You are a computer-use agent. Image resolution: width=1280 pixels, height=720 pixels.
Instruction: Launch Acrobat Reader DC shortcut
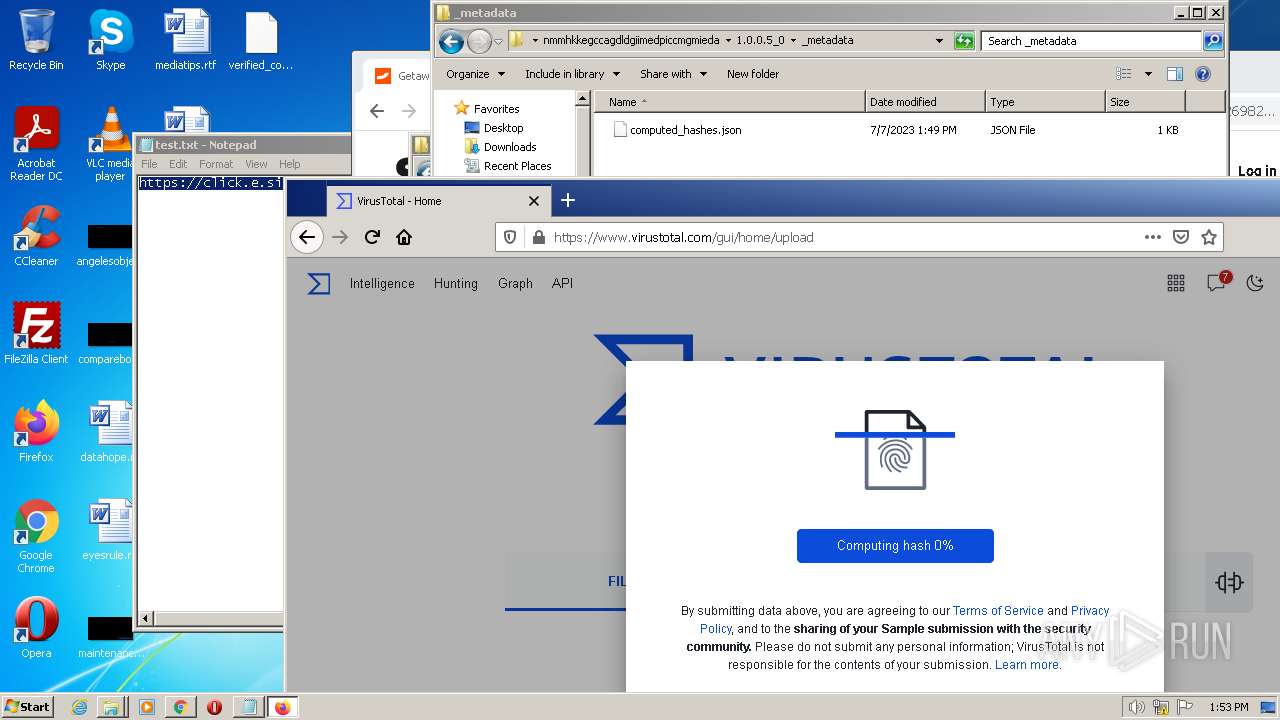tap(36, 144)
